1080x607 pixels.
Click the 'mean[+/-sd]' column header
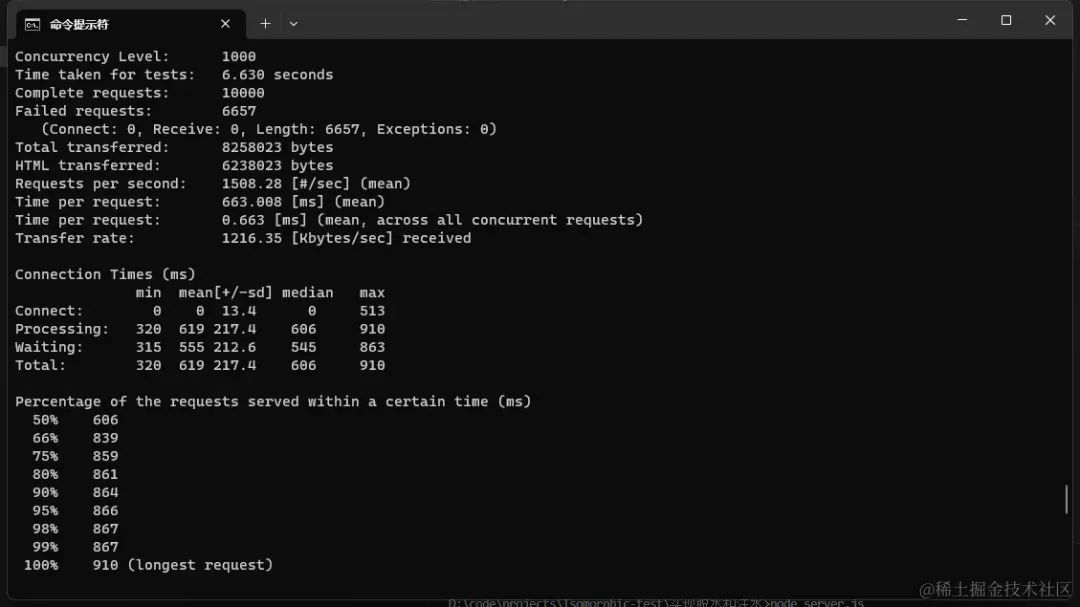pyautogui.click(x=225, y=293)
